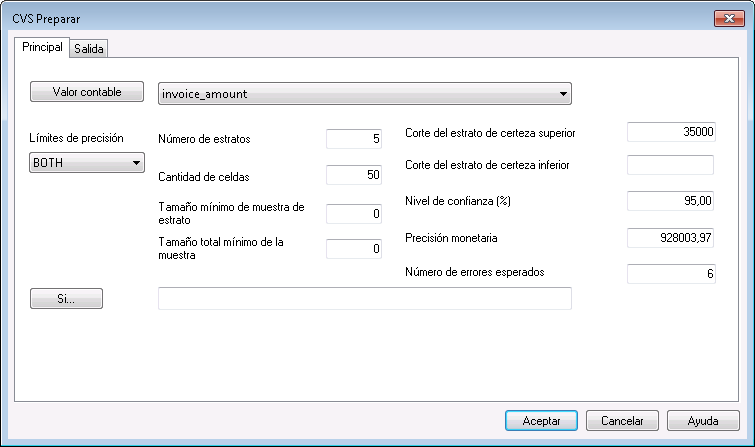Viewport: 755px width, 447px height.
Task: Click the Número de estratos field
Action: pos(354,139)
